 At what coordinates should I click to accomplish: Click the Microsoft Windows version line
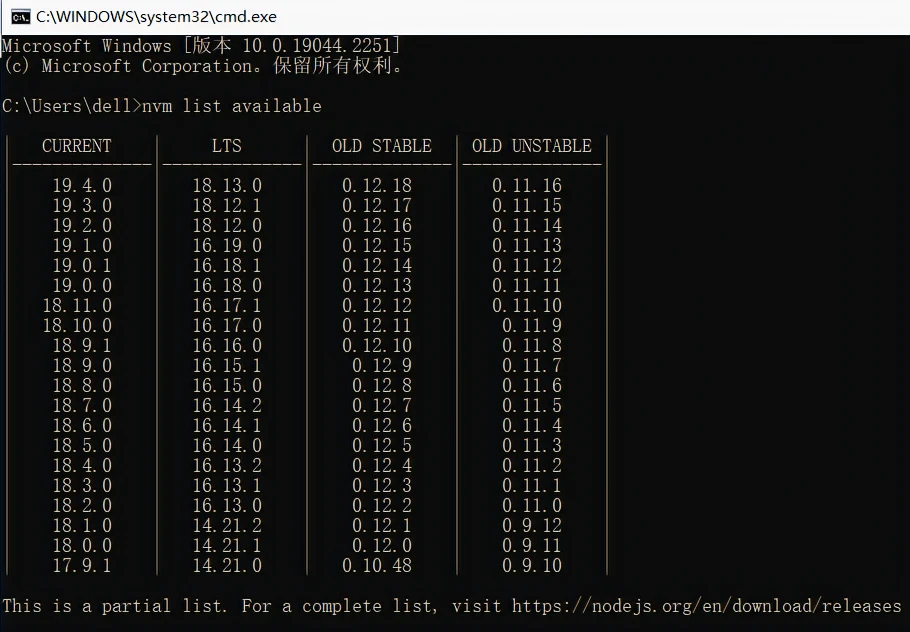[x=201, y=46]
